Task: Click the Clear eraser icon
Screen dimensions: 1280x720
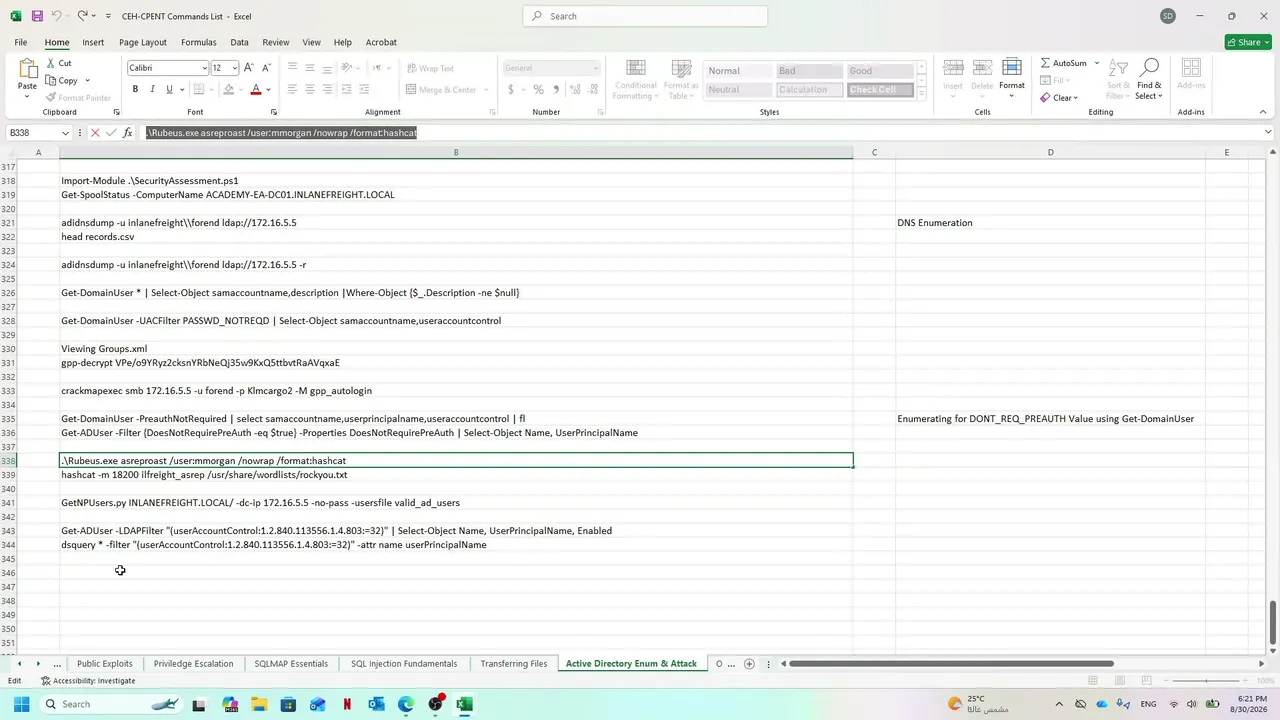Action: point(1046,98)
